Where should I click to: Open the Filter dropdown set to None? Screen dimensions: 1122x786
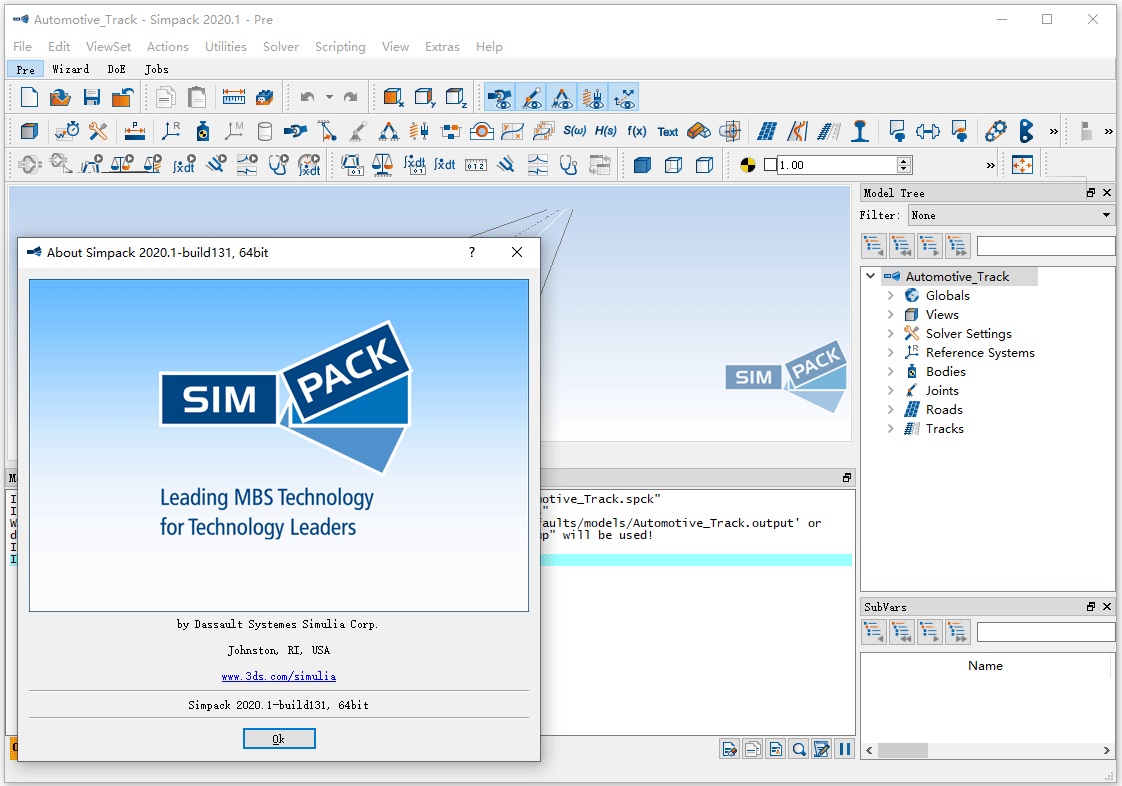pos(1012,215)
